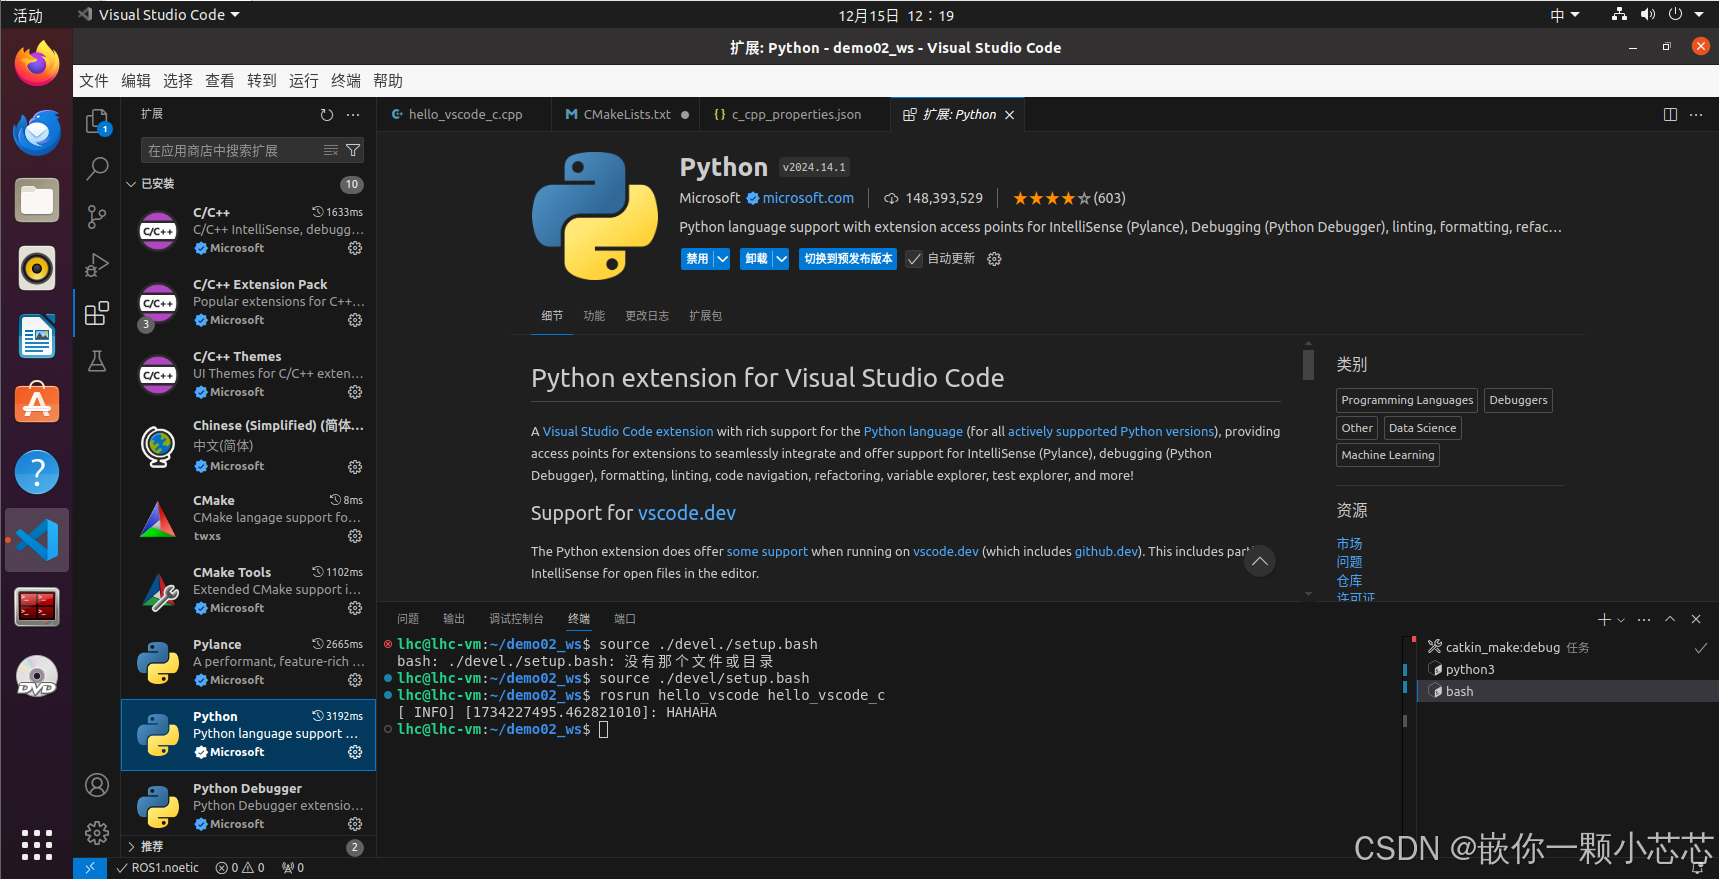Switch to Debug Console panel tab
Image resolution: width=1719 pixels, height=879 pixels.
[516, 619]
